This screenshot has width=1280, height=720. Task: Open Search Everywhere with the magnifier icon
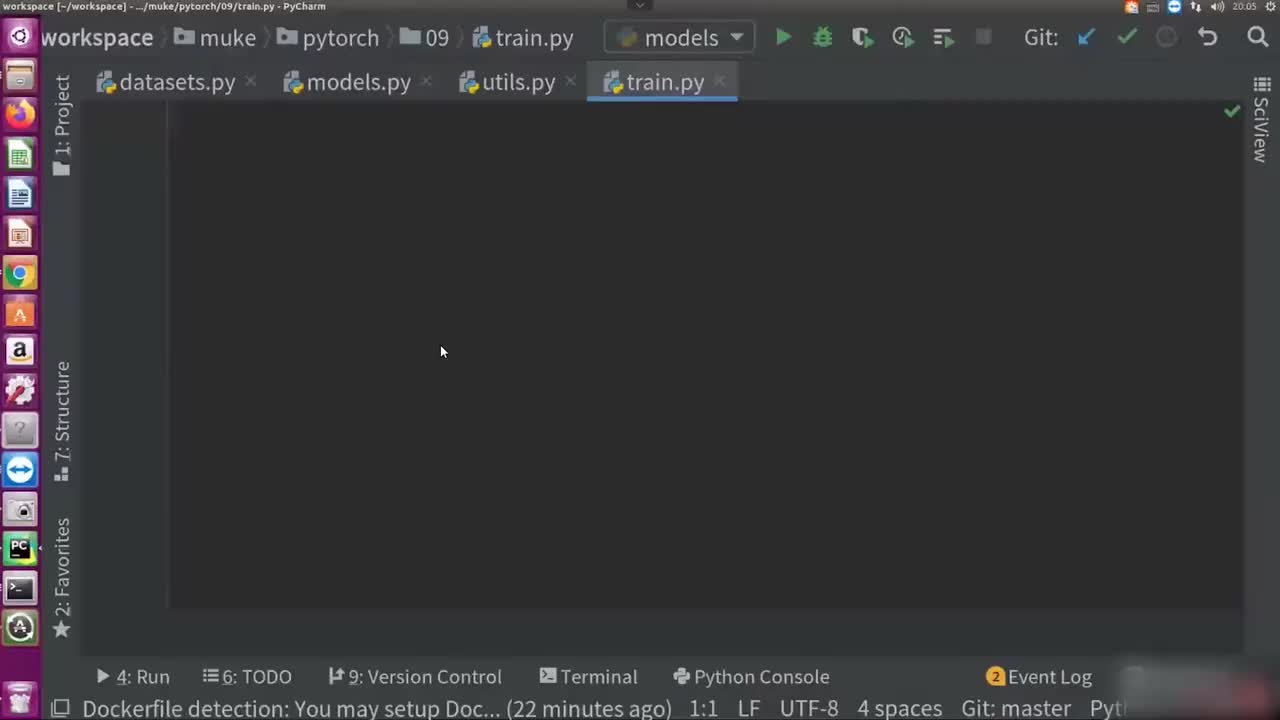[1258, 38]
